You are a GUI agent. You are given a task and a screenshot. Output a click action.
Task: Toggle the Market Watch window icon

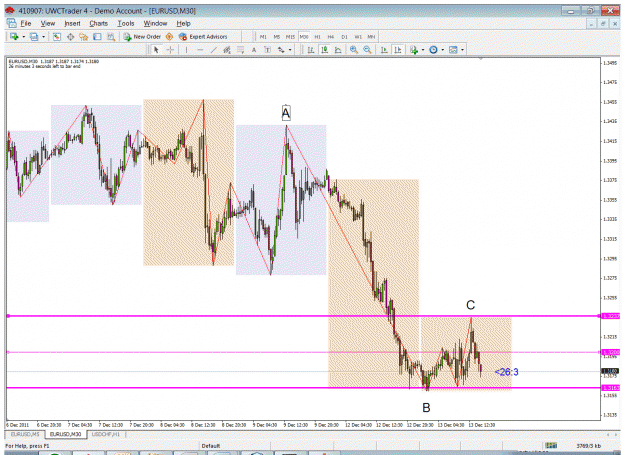[x=57, y=37]
